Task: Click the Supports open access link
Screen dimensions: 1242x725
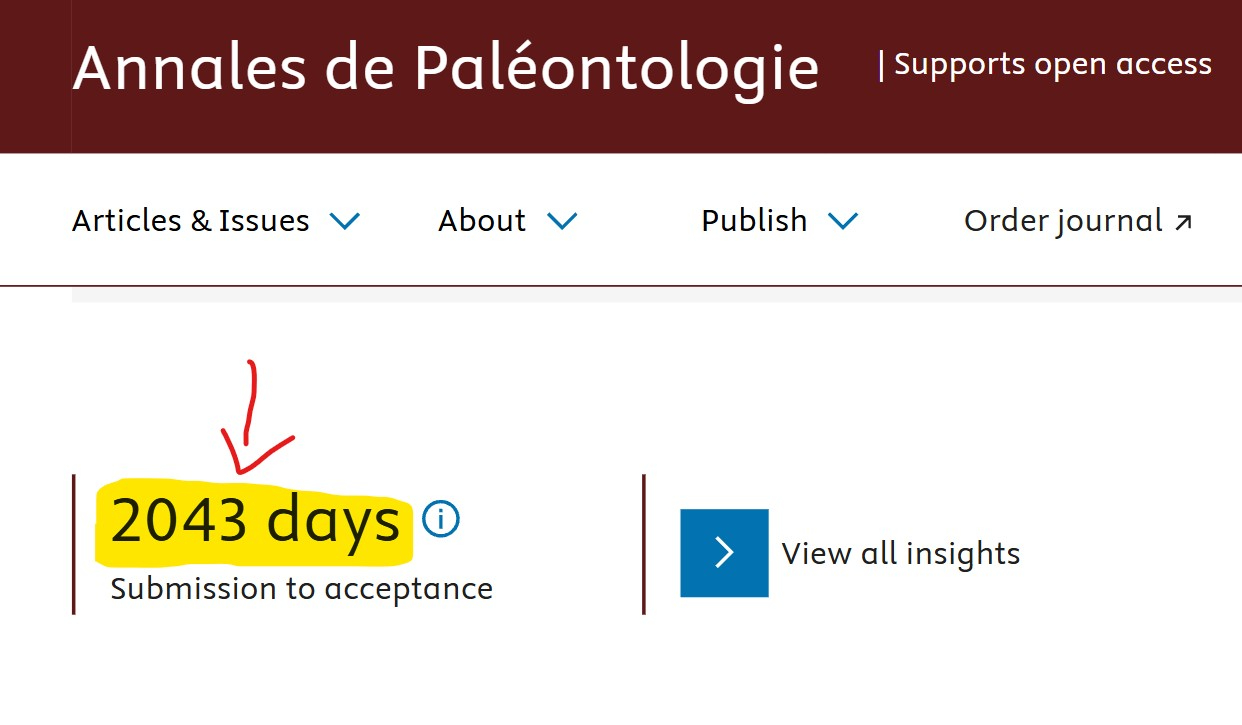Action: 1053,64
